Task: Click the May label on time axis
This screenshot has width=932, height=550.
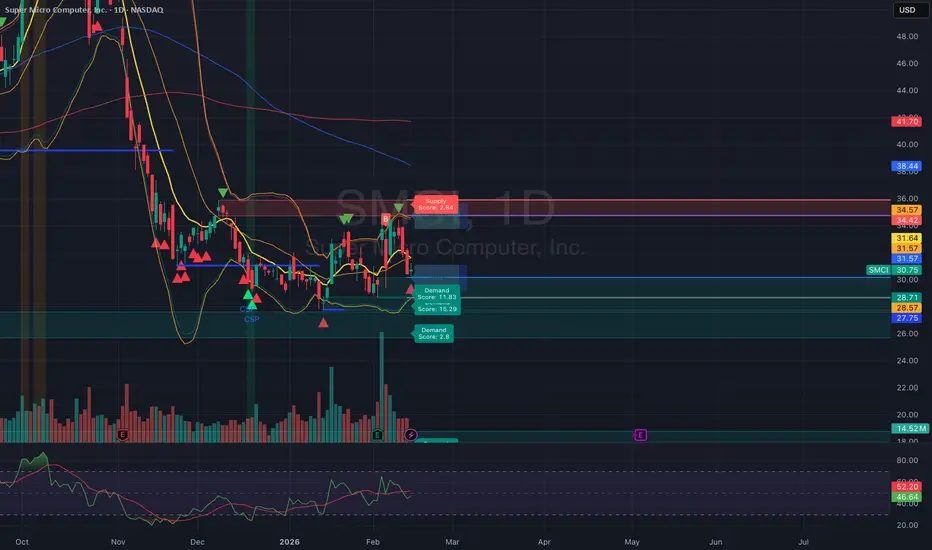Action: tap(632, 542)
